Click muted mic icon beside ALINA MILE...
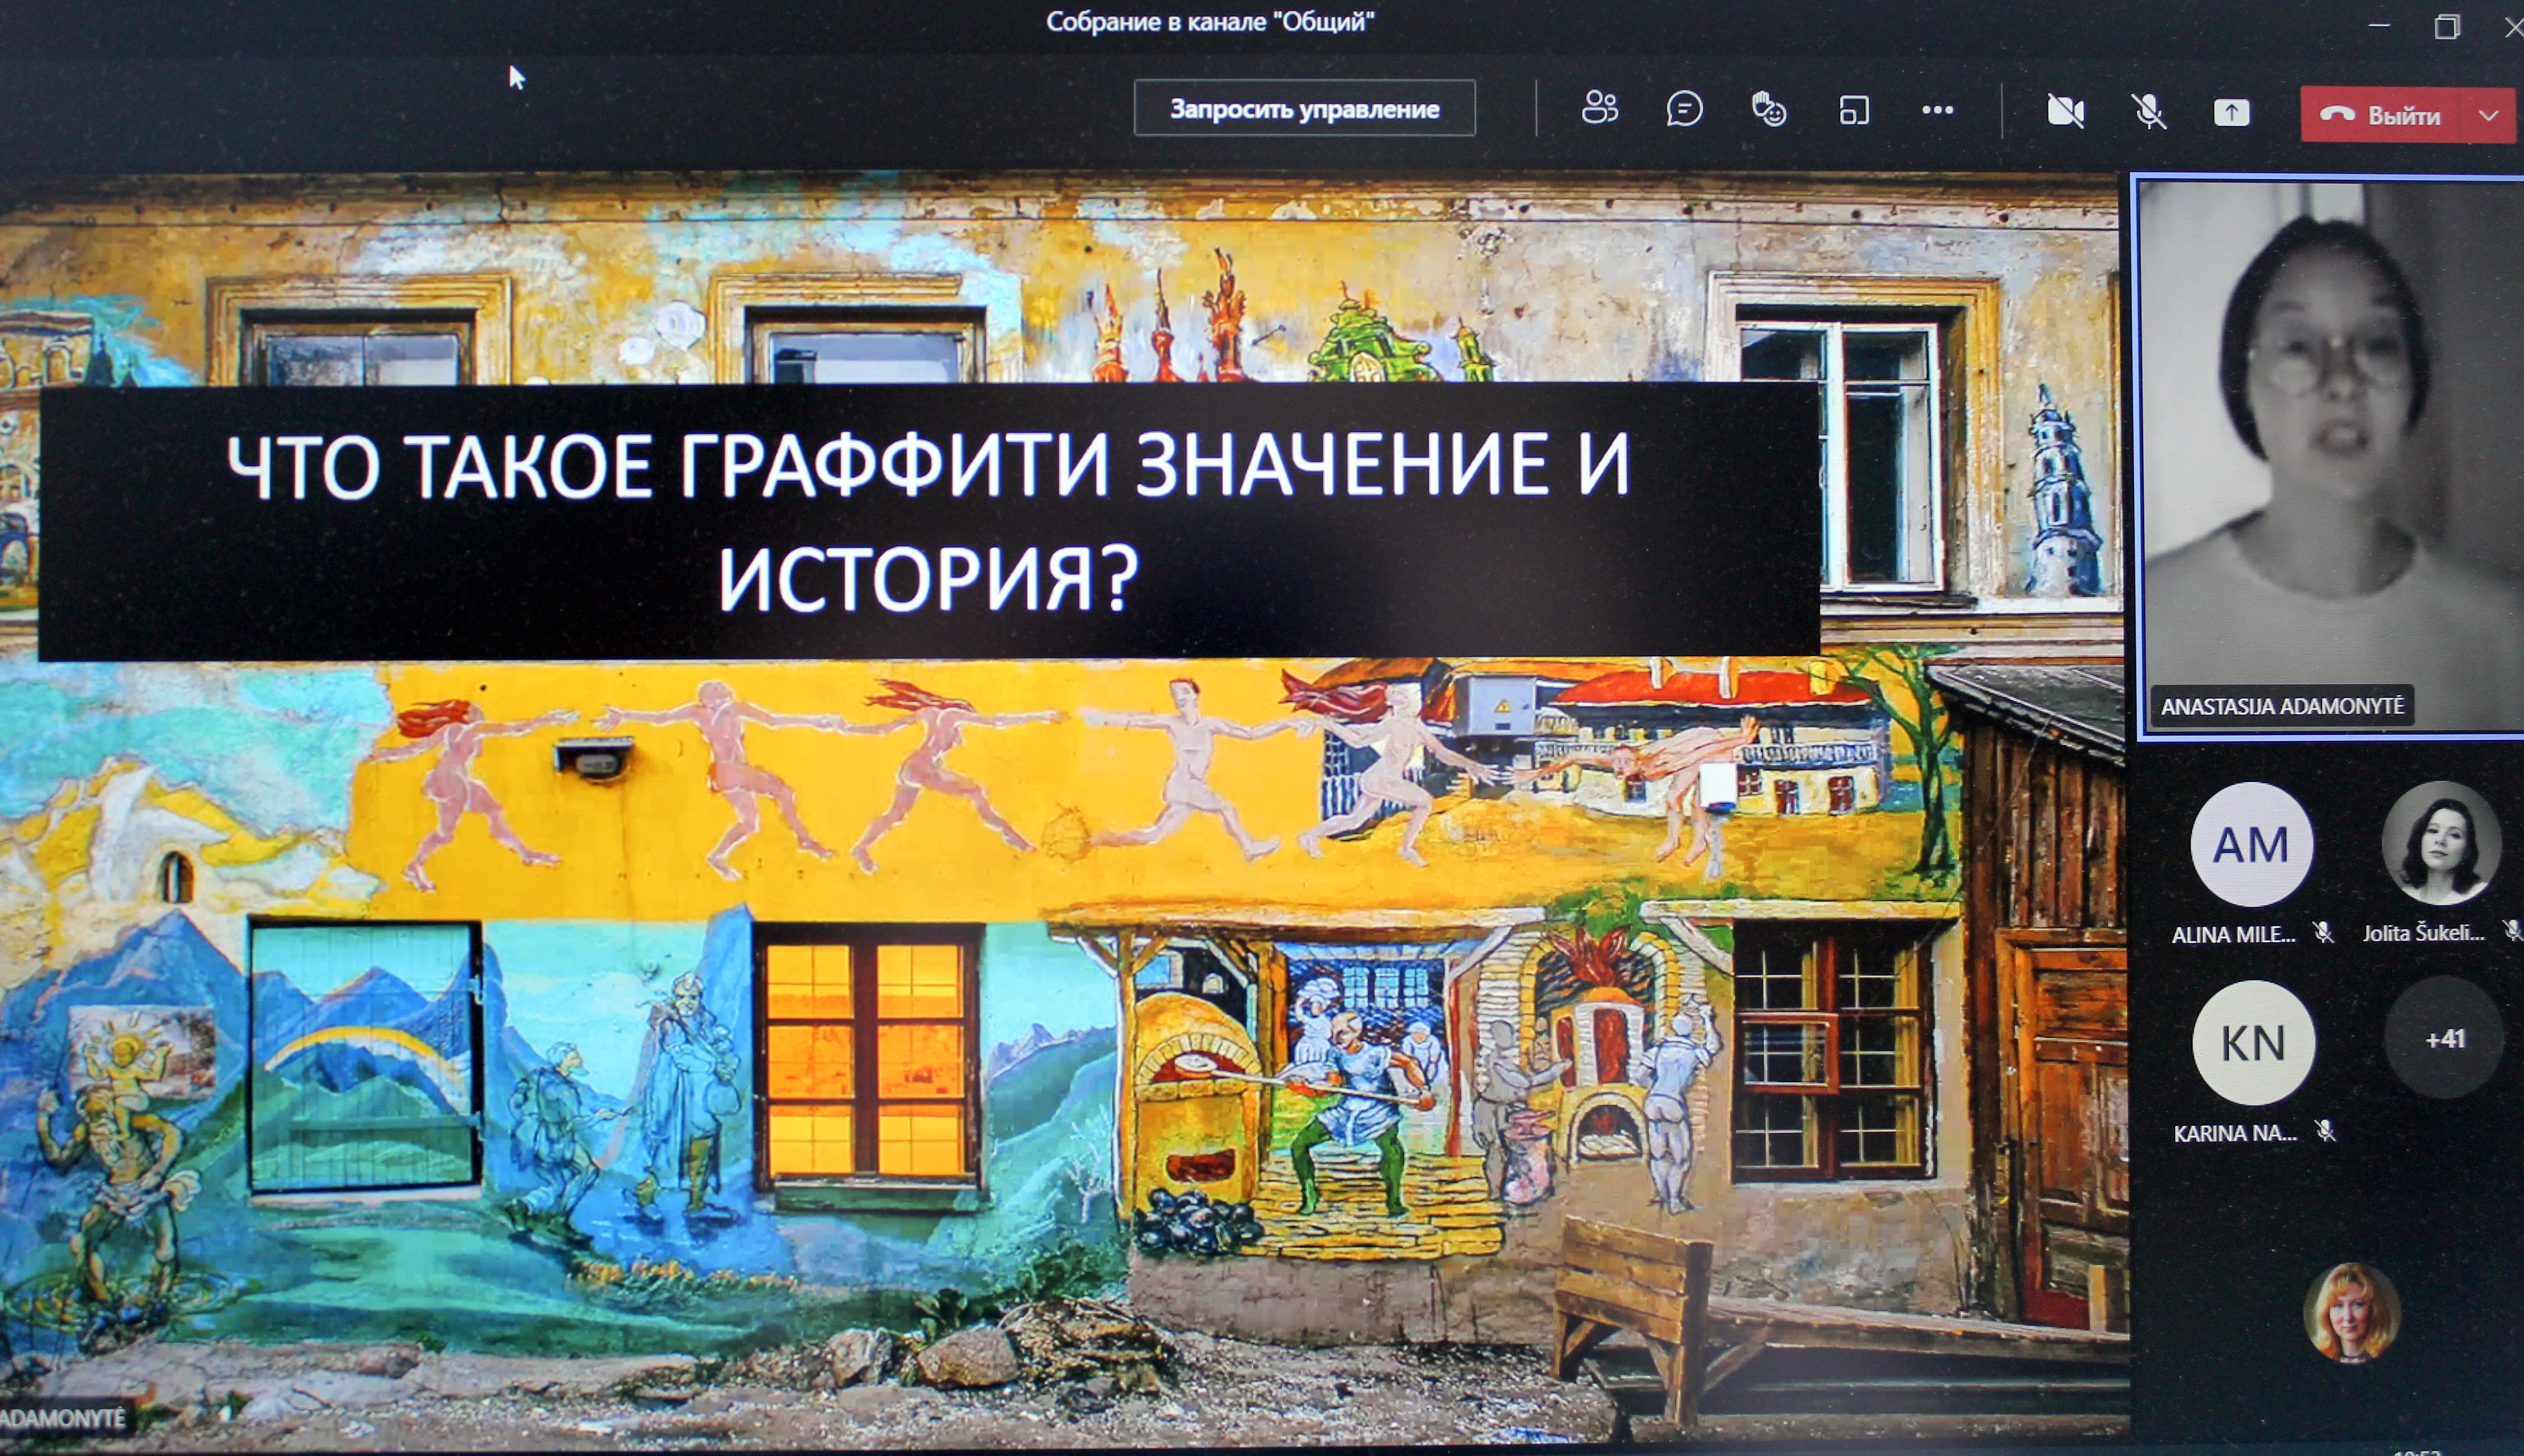The width and height of the screenshot is (2524, 1456). (x=2324, y=933)
